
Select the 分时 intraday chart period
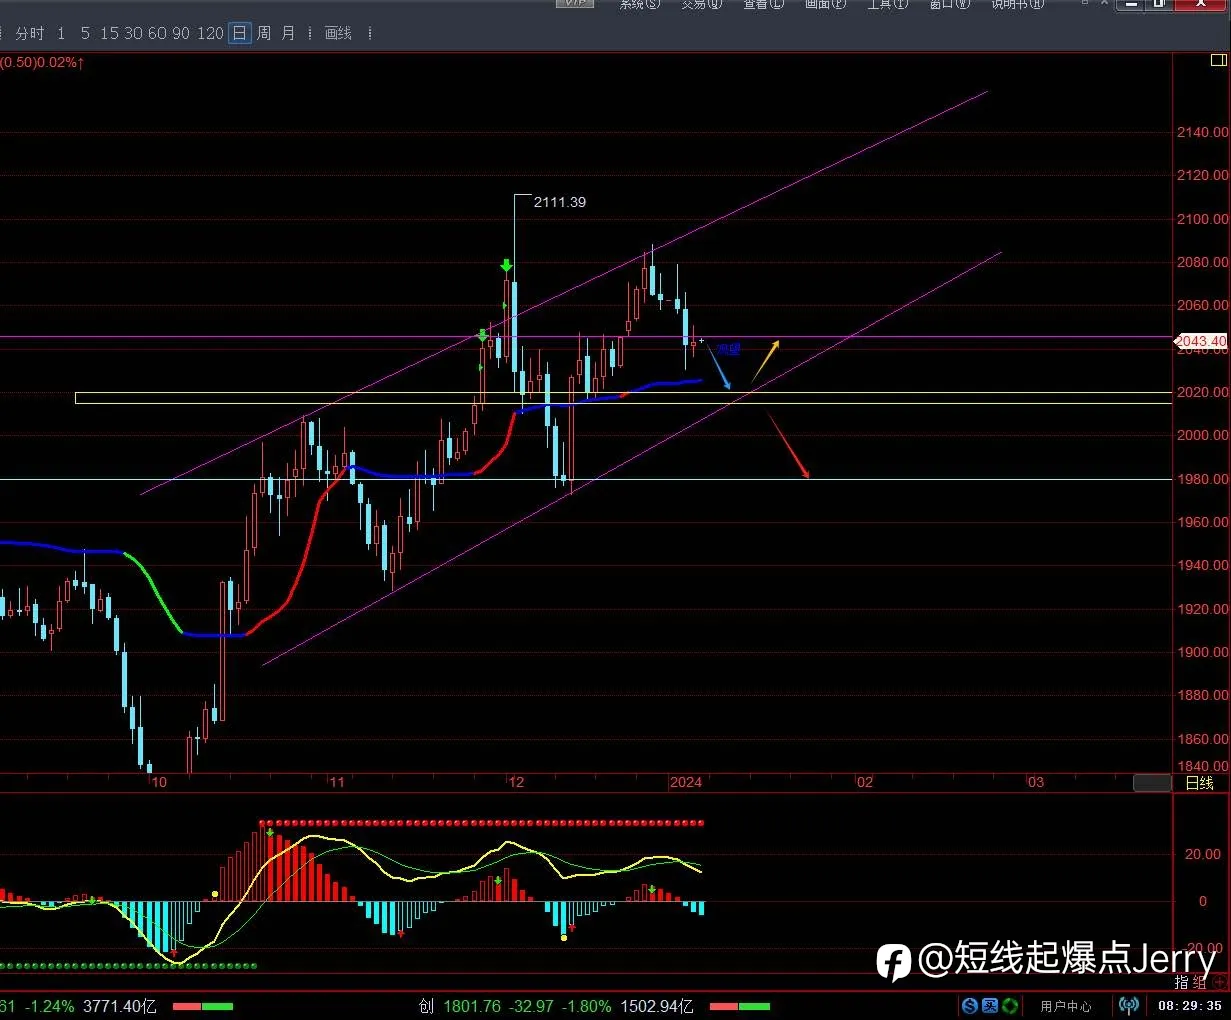point(30,33)
